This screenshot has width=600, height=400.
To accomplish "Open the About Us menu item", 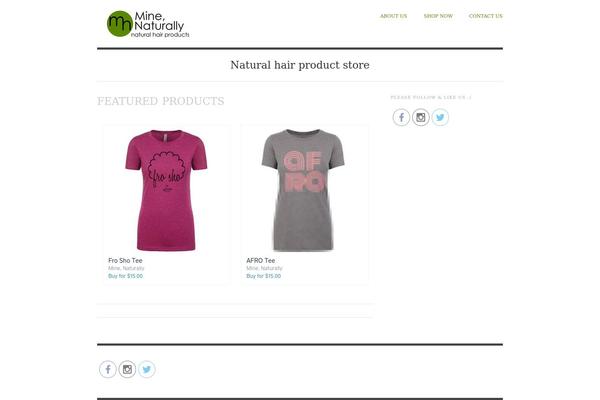I will [x=393, y=16].
